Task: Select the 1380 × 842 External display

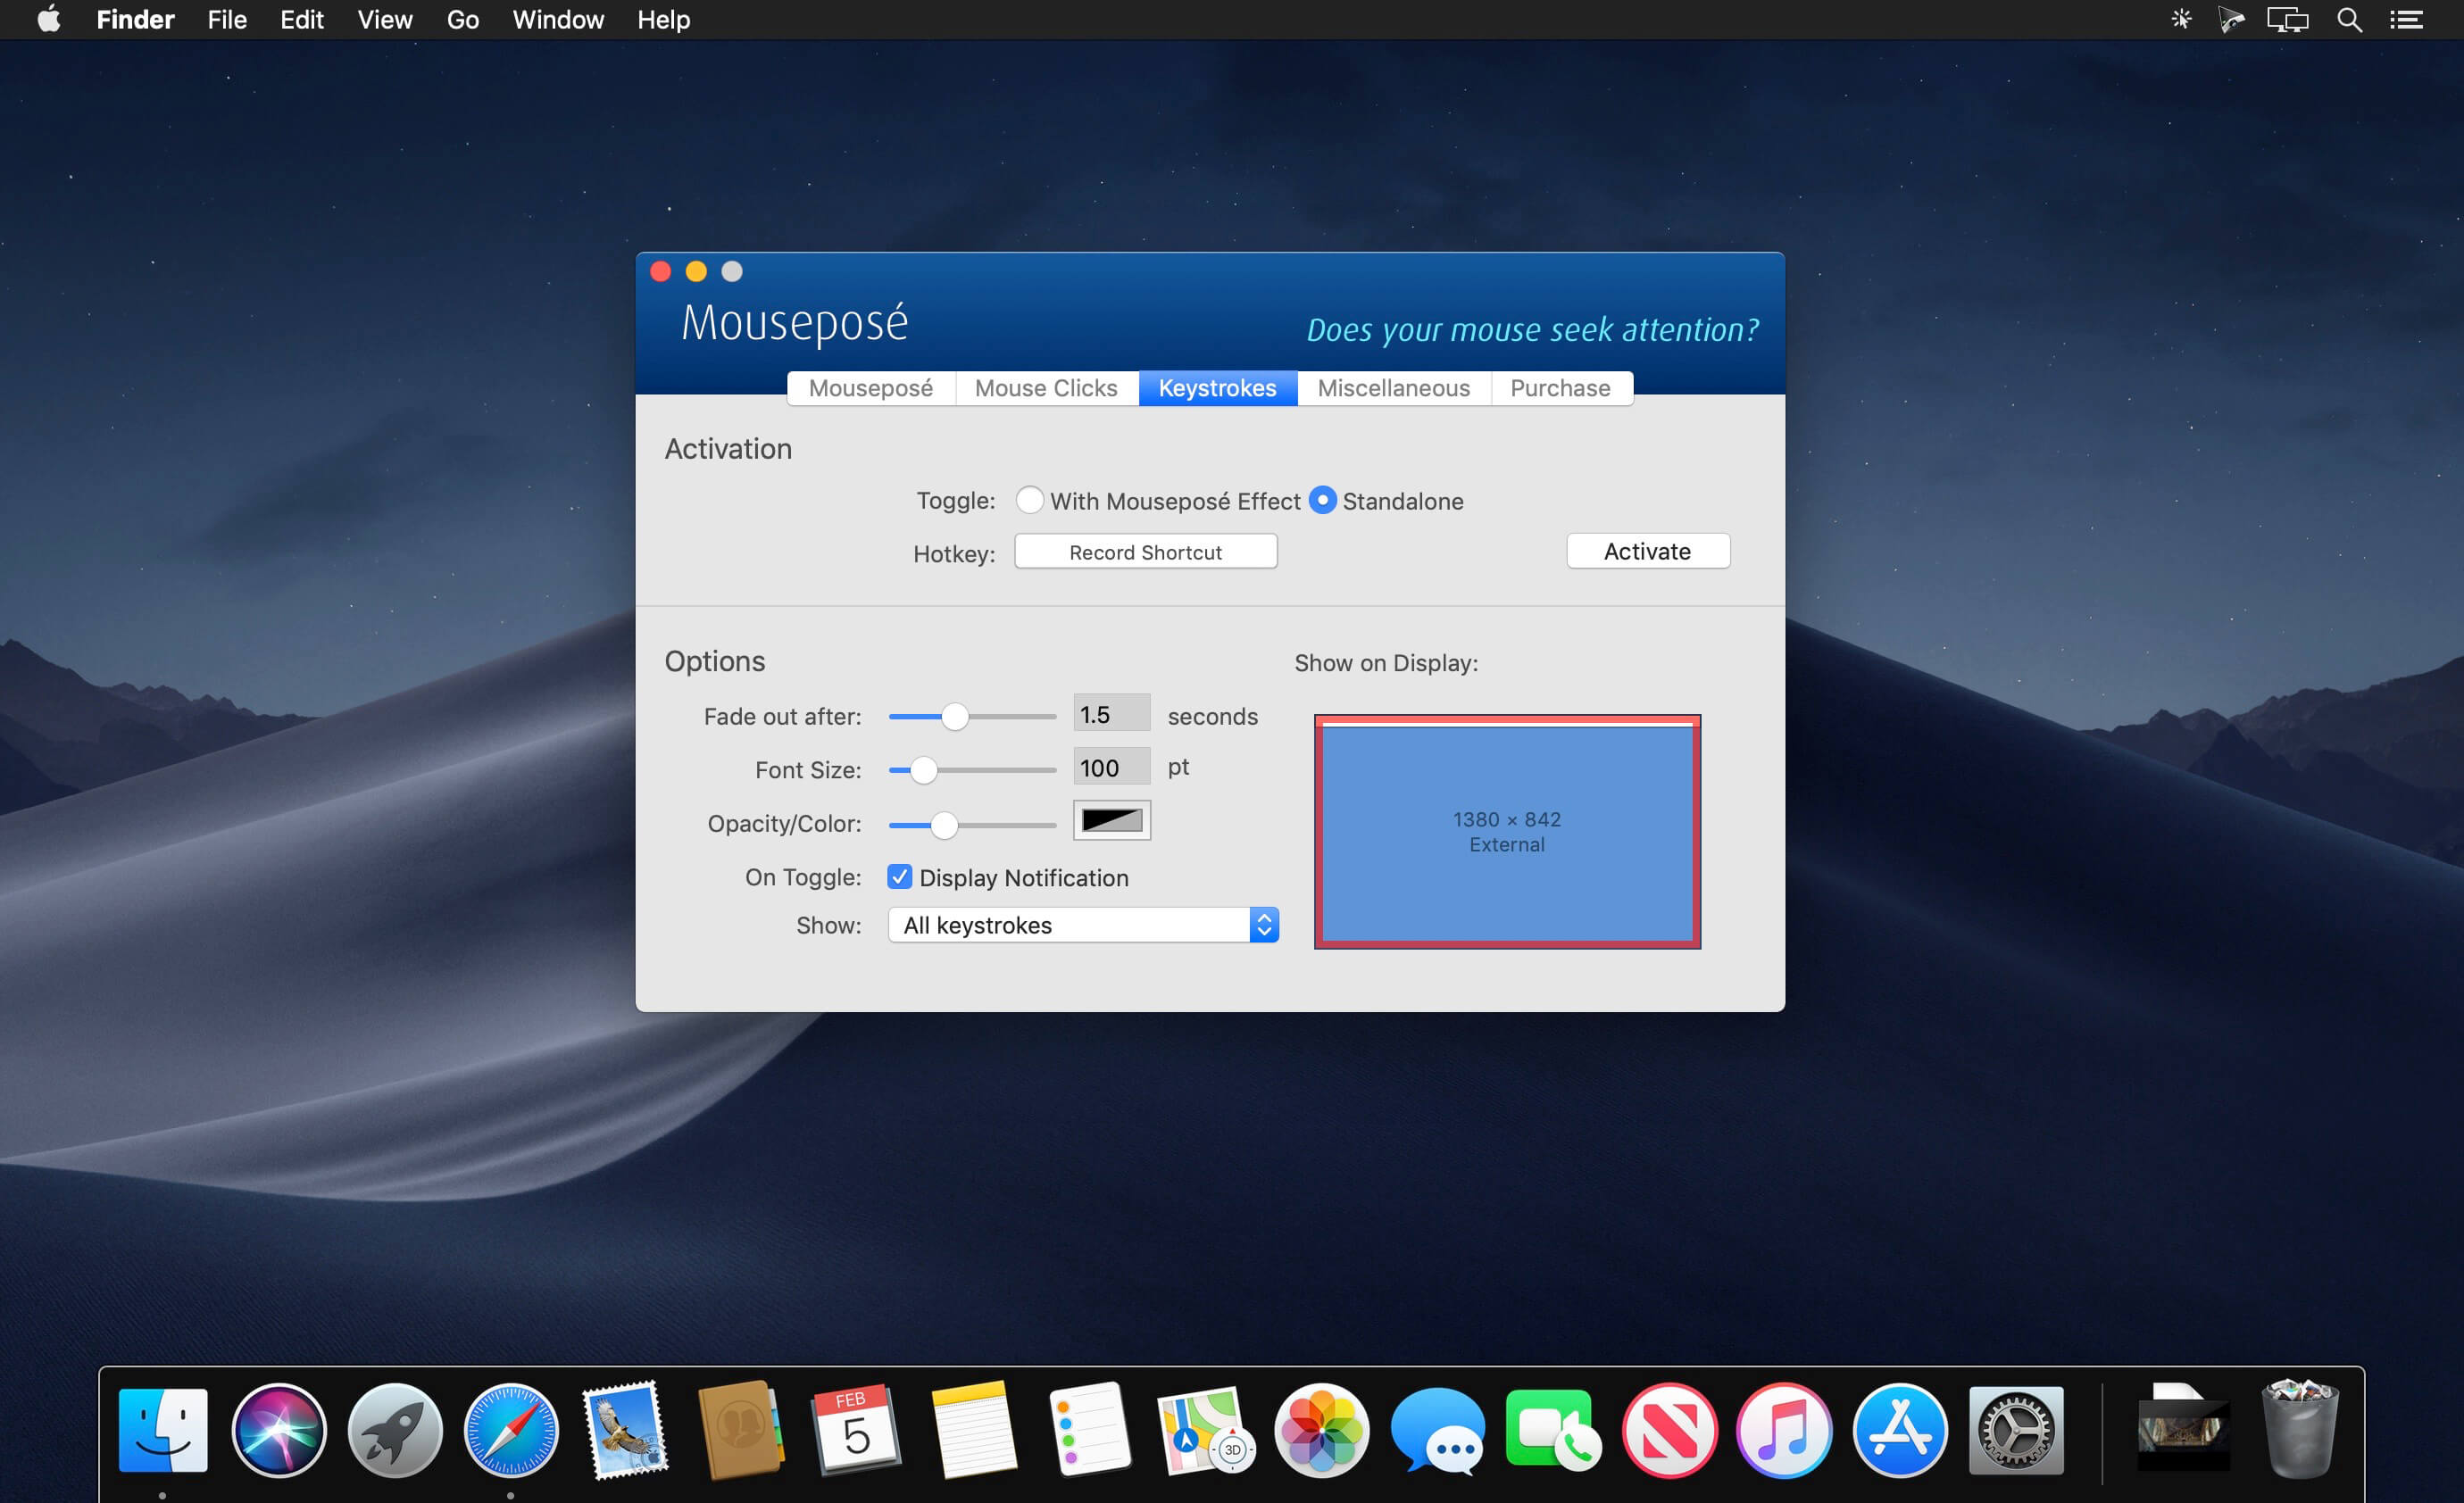Action: [x=1506, y=832]
